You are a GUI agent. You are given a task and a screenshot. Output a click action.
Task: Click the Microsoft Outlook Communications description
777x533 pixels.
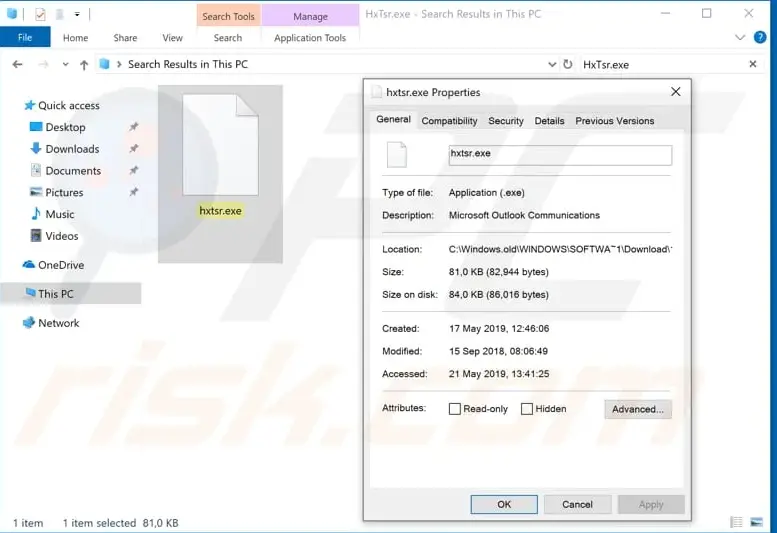524,215
